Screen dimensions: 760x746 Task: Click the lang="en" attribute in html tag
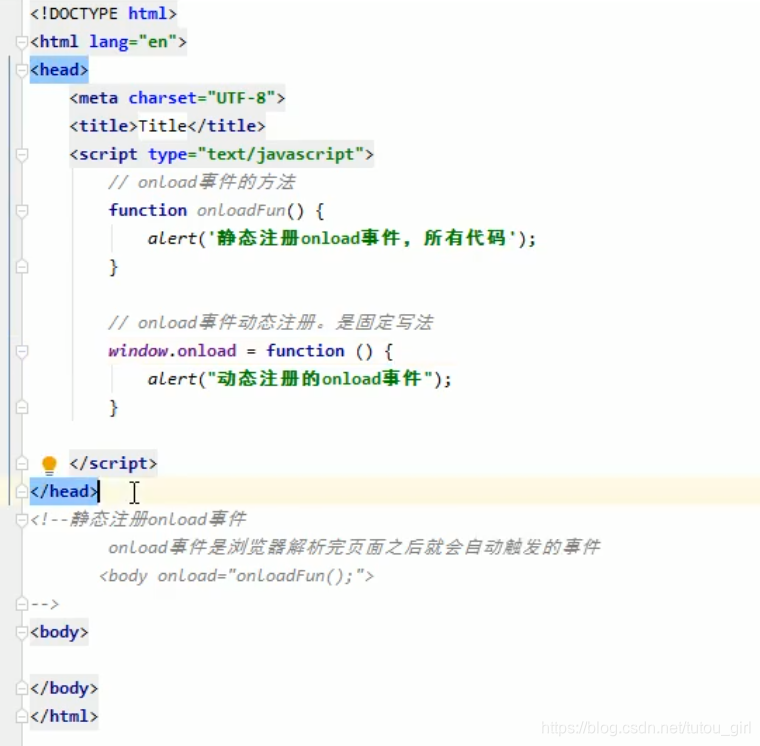point(133,42)
